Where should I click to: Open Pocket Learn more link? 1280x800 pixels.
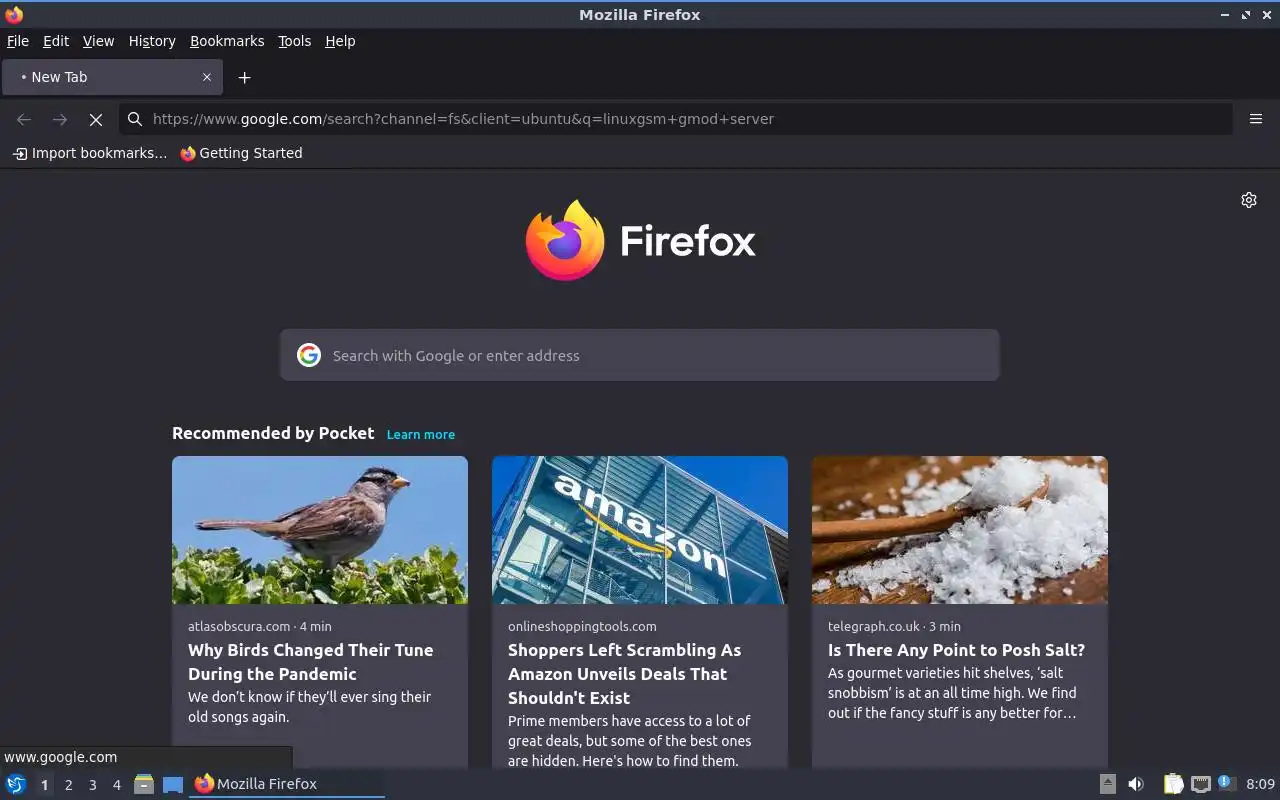pyautogui.click(x=421, y=434)
